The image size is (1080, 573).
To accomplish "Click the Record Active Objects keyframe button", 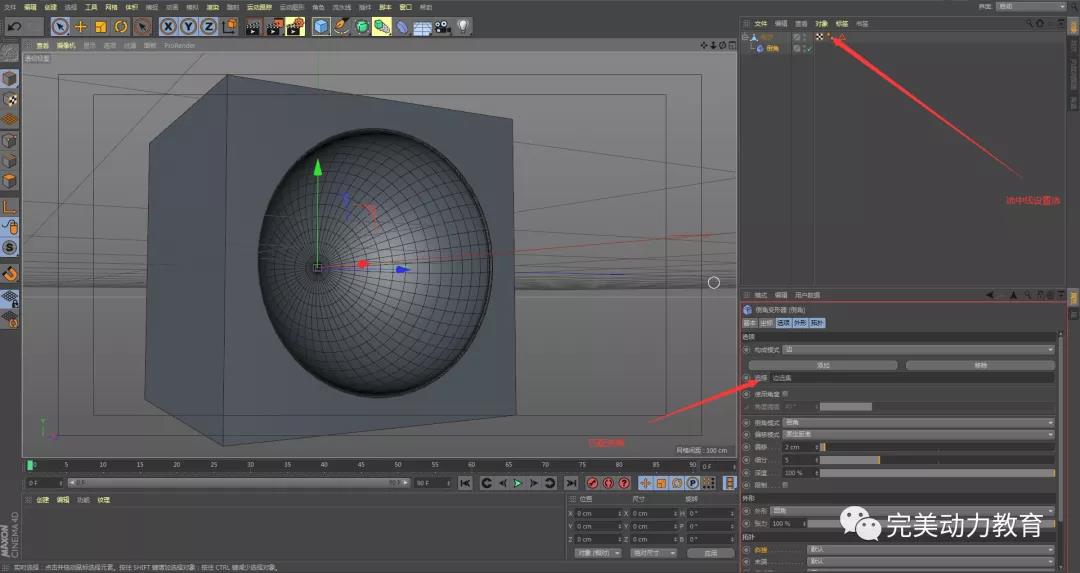I will click(x=592, y=483).
